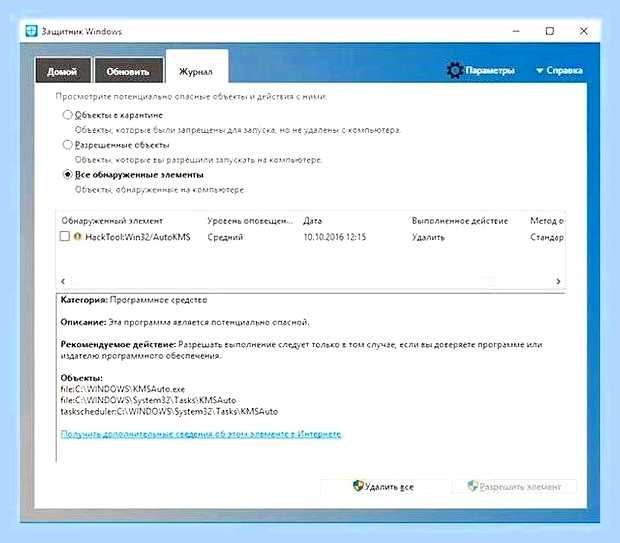Image resolution: width=620 pixels, height=543 pixels.
Task: Open link for additional info on the Internet
Action: click(201, 434)
